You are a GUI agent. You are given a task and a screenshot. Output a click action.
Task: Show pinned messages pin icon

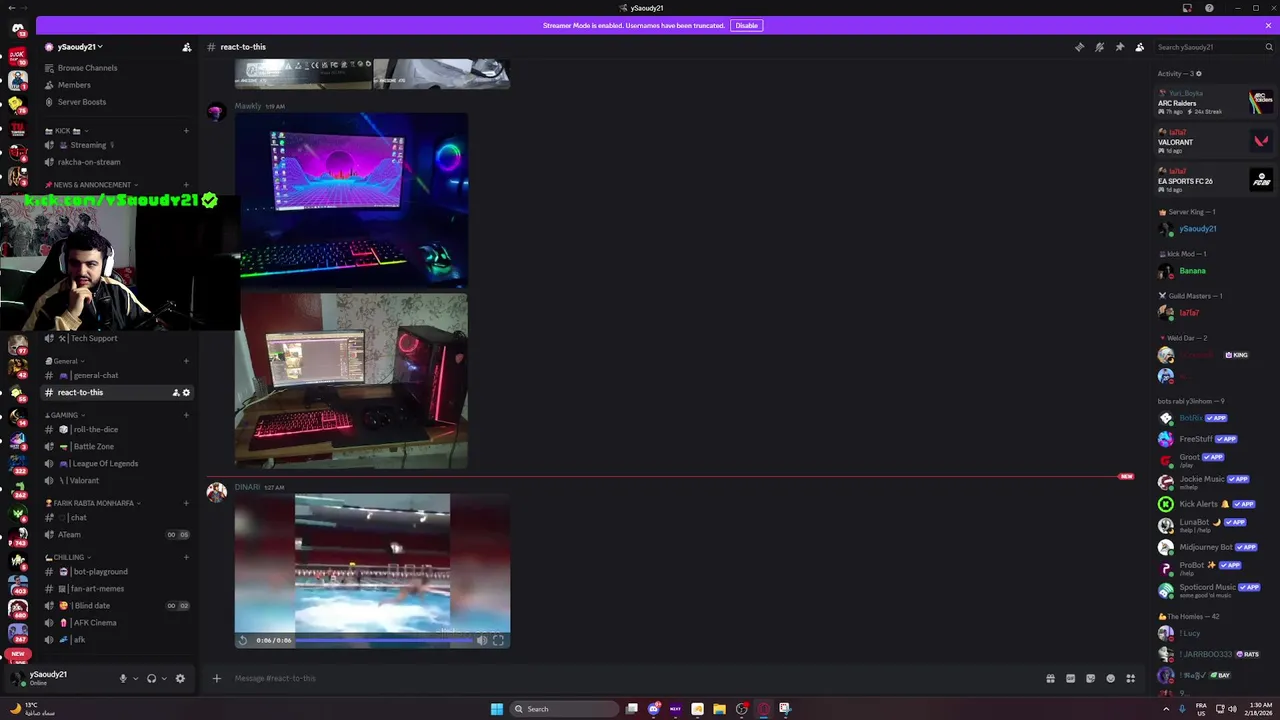coord(1119,47)
